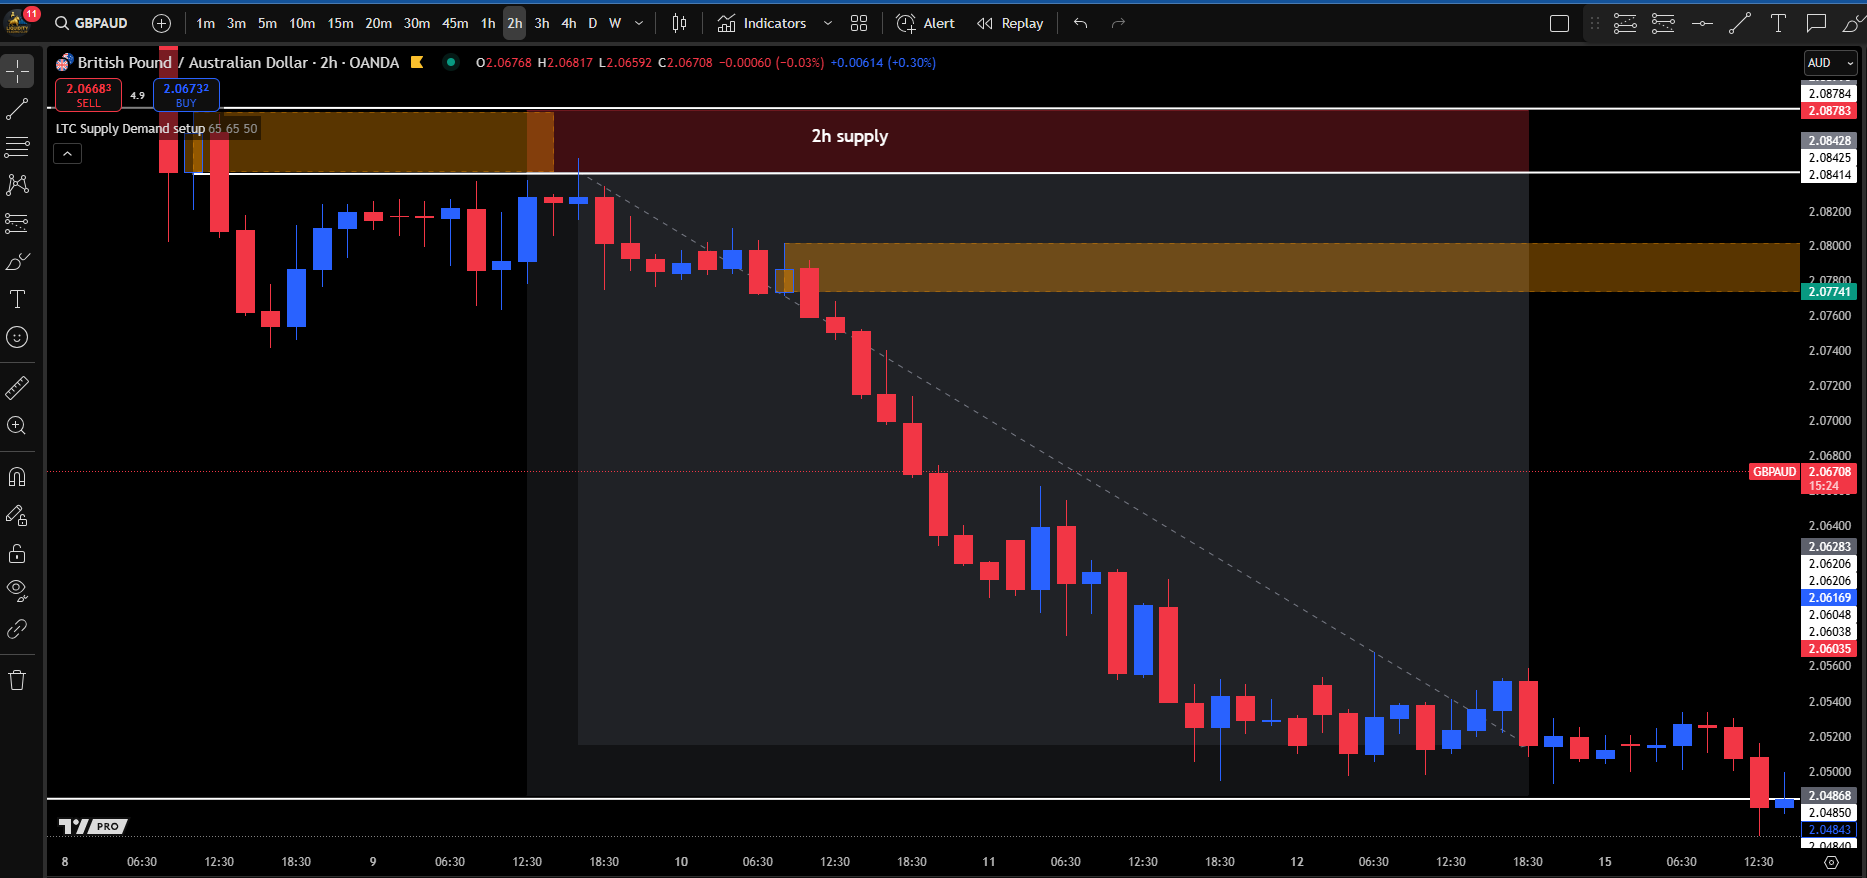This screenshot has height=878, width=1867.
Task: Open the GBPAUD symbol search
Action: click(x=92, y=23)
